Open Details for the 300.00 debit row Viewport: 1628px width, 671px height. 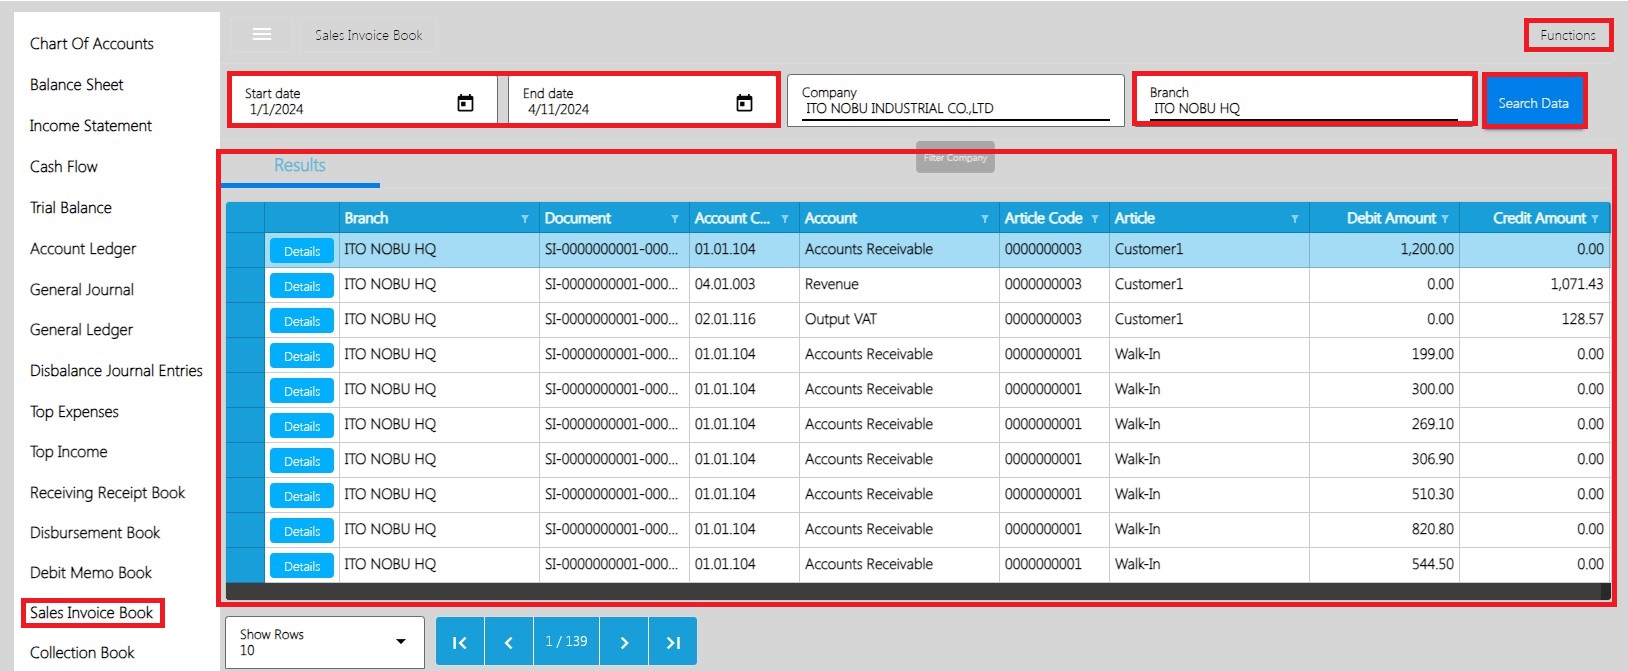coord(302,391)
